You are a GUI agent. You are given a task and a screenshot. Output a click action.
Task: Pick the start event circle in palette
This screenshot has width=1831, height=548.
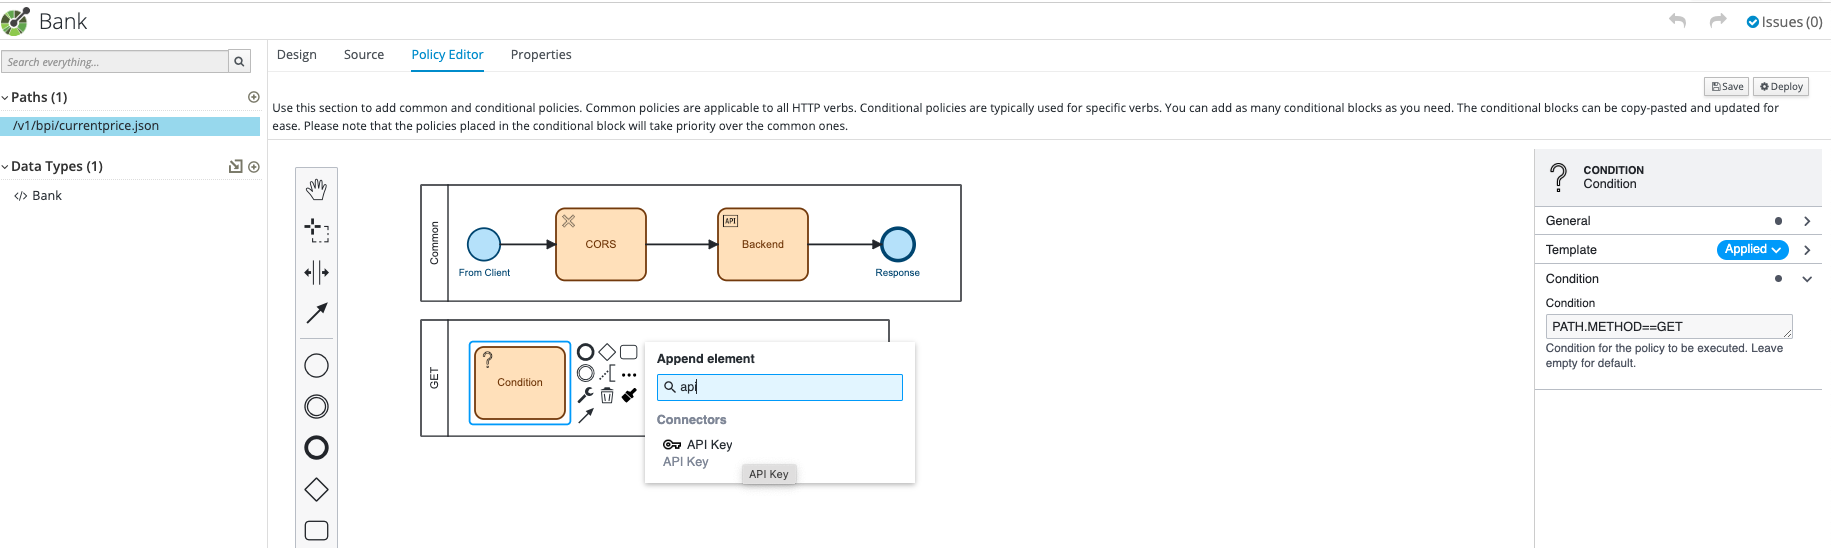tap(316, 366)
